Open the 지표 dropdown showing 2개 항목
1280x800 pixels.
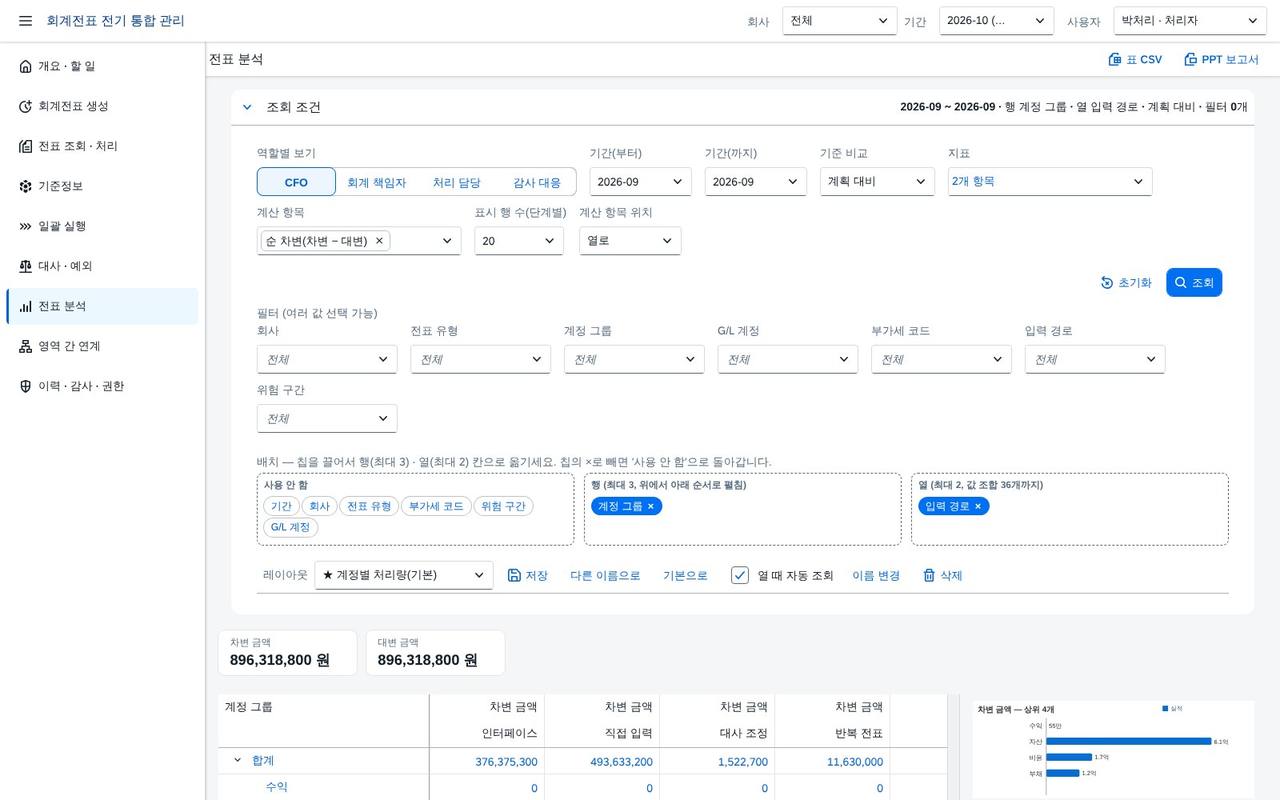pyautogui.click(x=1050, y=181)
